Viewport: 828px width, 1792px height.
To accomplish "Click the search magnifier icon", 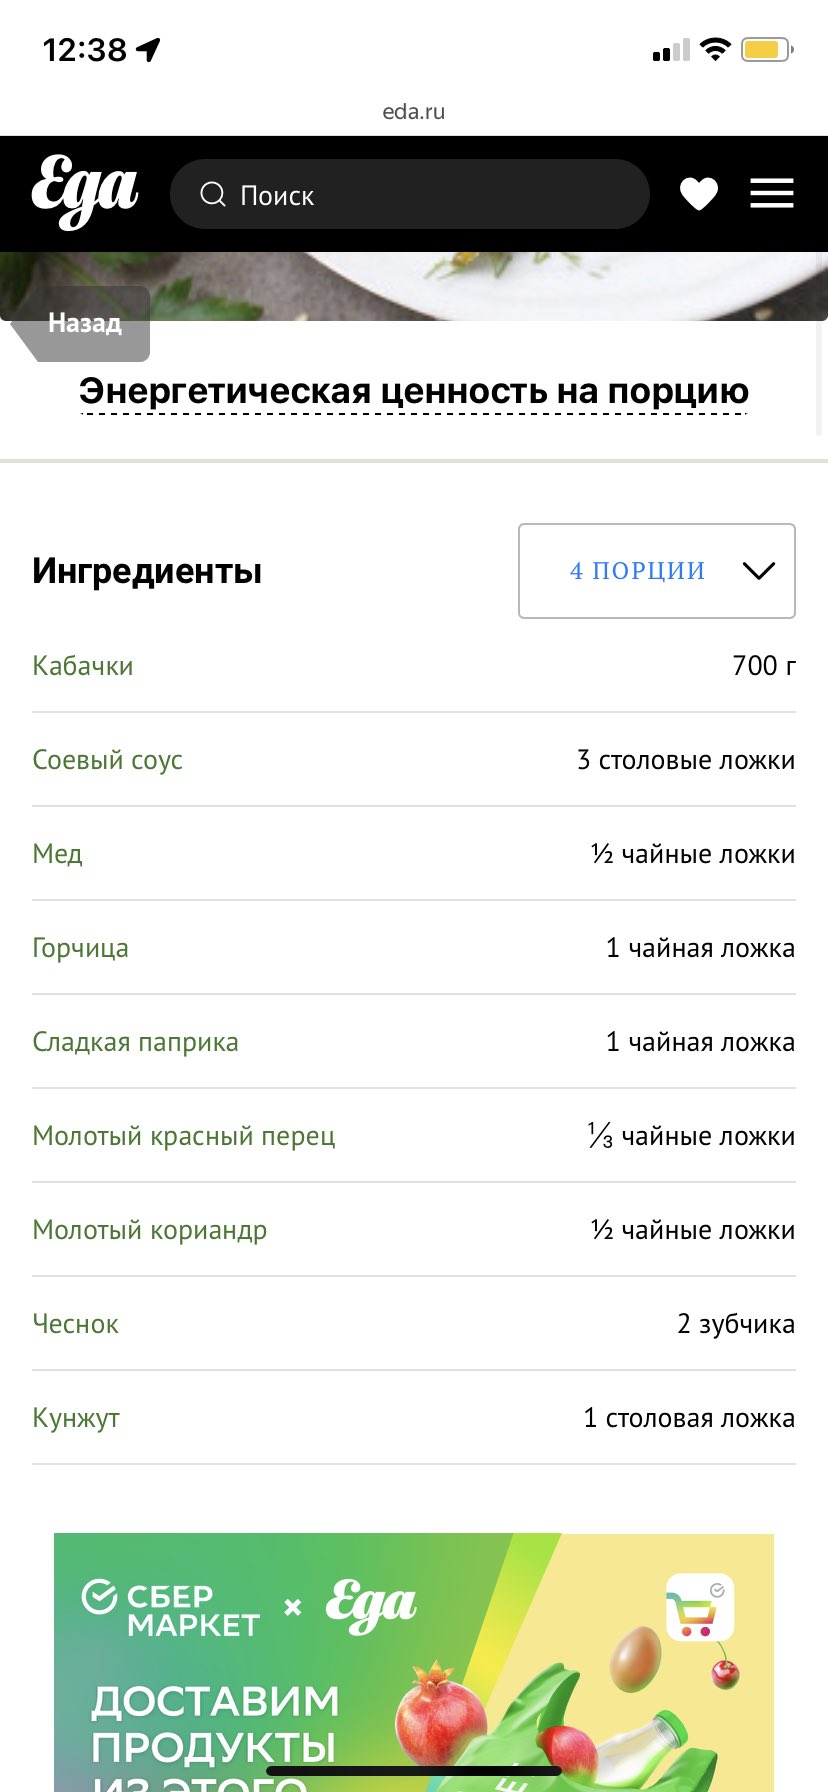I will click(213, 194).
